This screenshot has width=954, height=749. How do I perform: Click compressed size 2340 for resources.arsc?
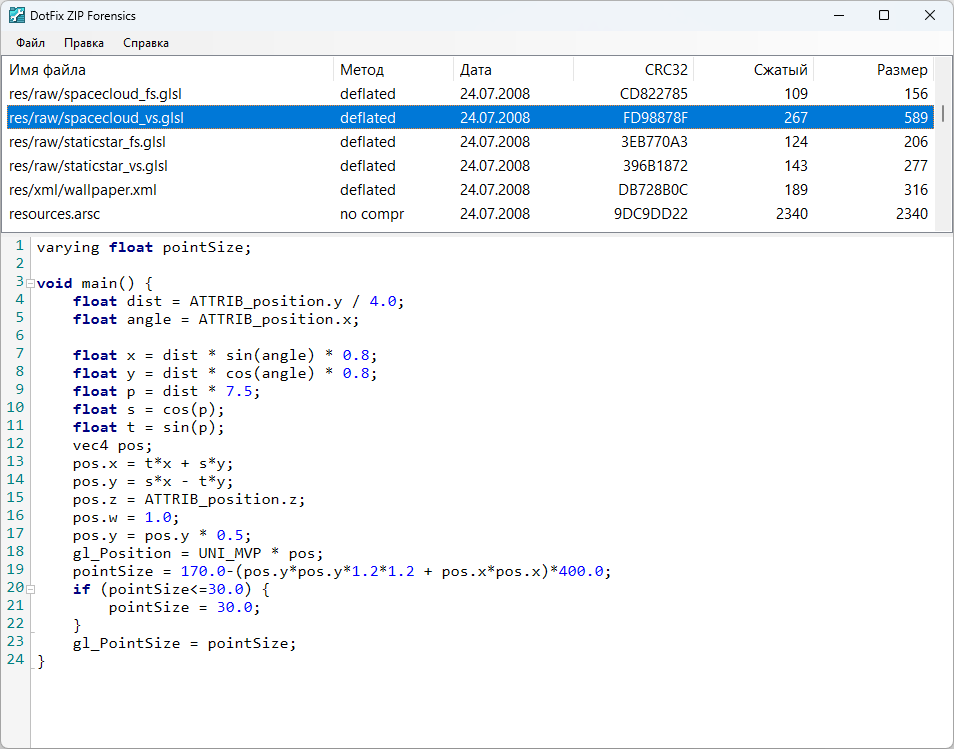pyautogui.click(x=792, y=214)
